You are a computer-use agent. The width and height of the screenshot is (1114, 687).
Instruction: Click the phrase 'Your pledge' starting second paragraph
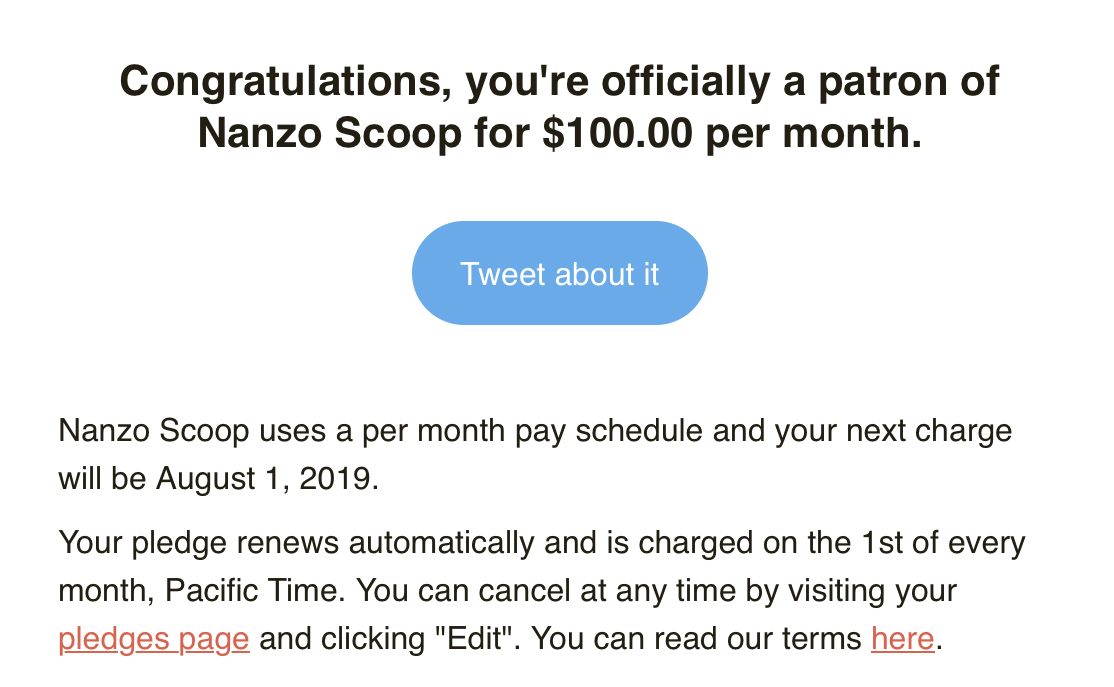(142, 543)
